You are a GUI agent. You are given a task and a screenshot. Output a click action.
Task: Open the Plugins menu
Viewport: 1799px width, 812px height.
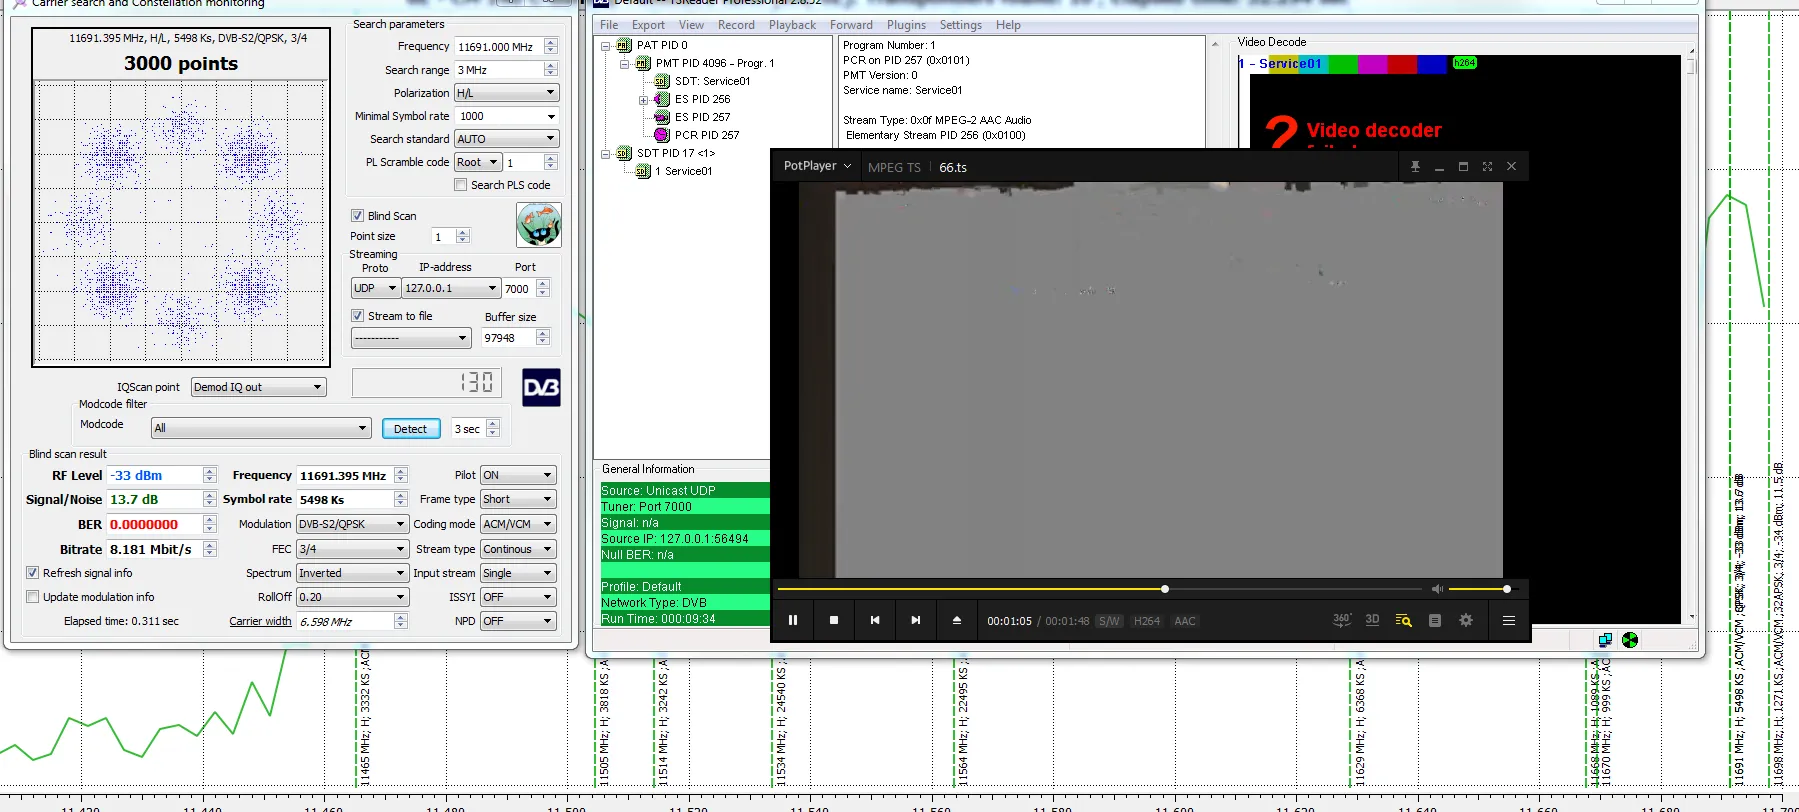[x=906, y=25]
